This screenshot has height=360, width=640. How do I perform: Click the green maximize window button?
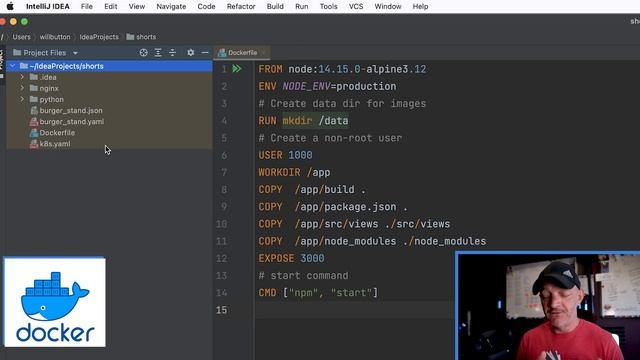(24, 21)
